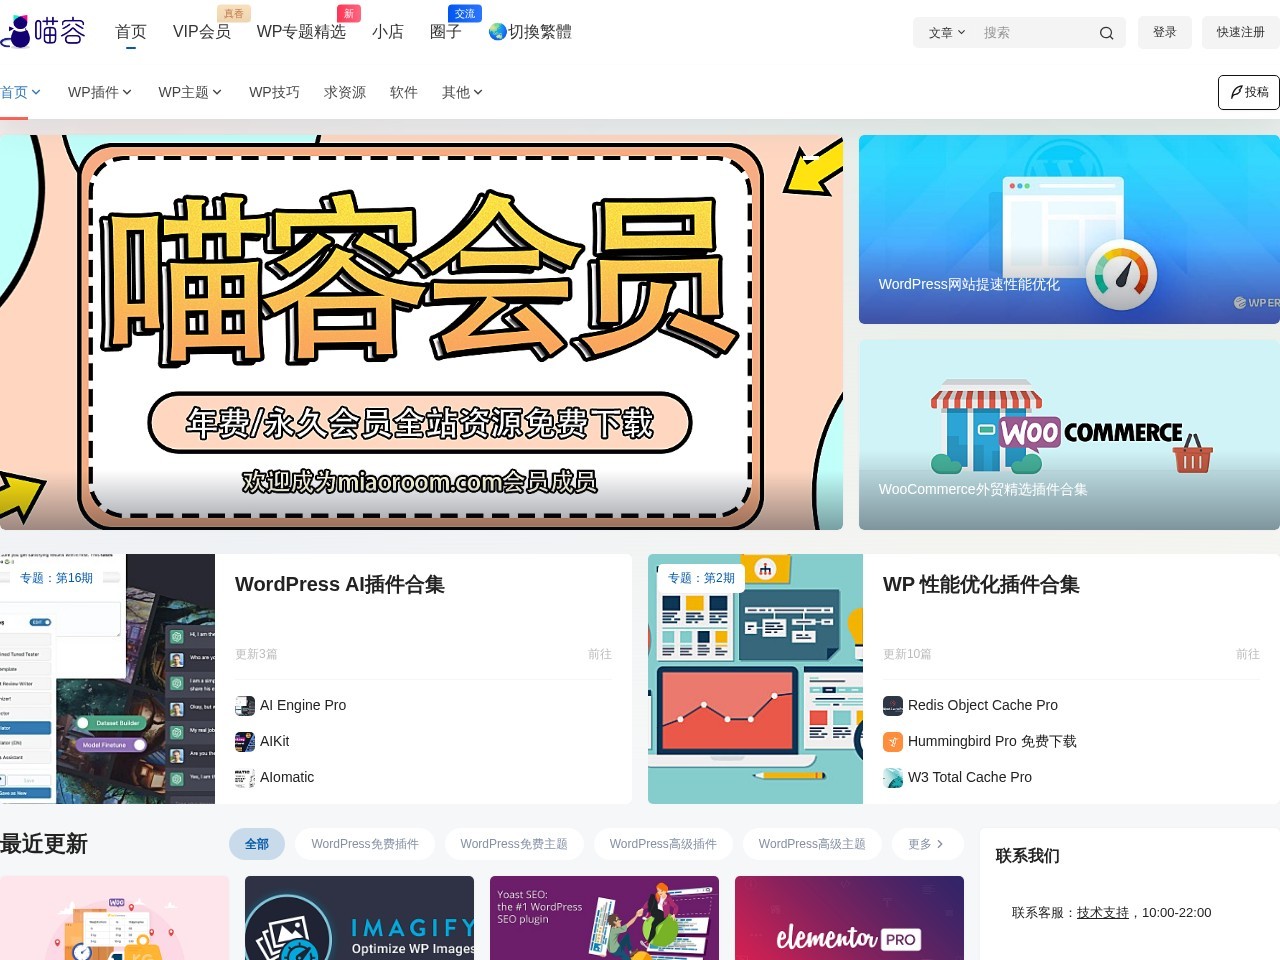Open the WordPress AI插件合集 title
This screenshot has height=960, width=1280.
tap(340, 585)
